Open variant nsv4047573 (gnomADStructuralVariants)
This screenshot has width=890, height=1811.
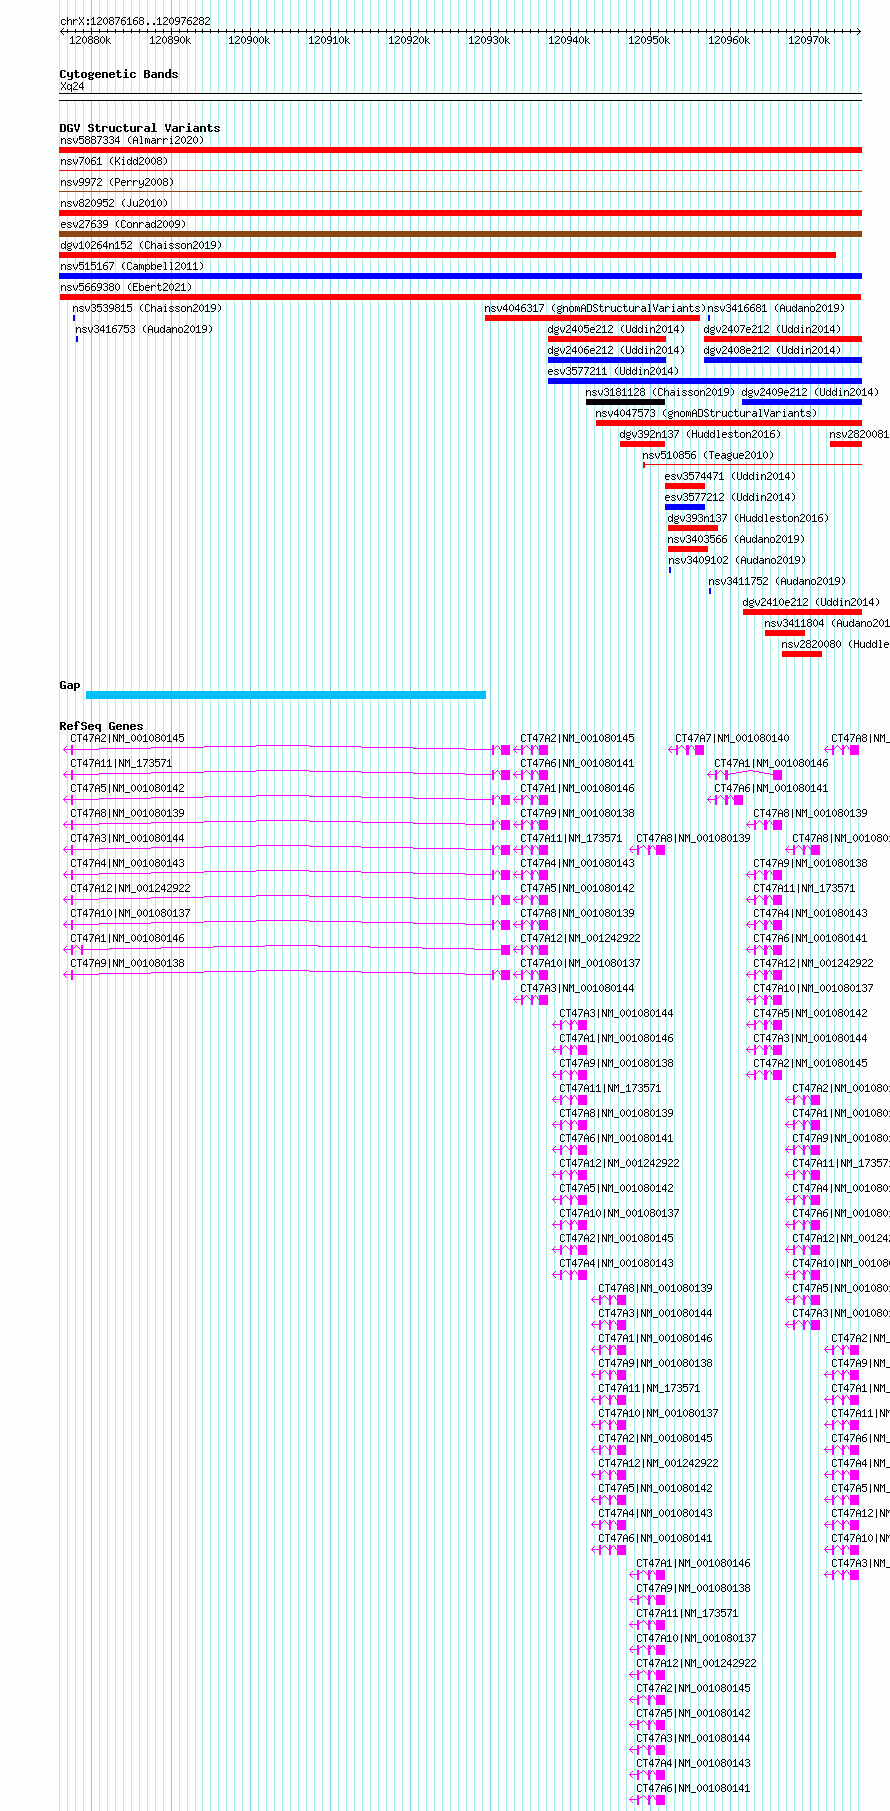[729, 423]
